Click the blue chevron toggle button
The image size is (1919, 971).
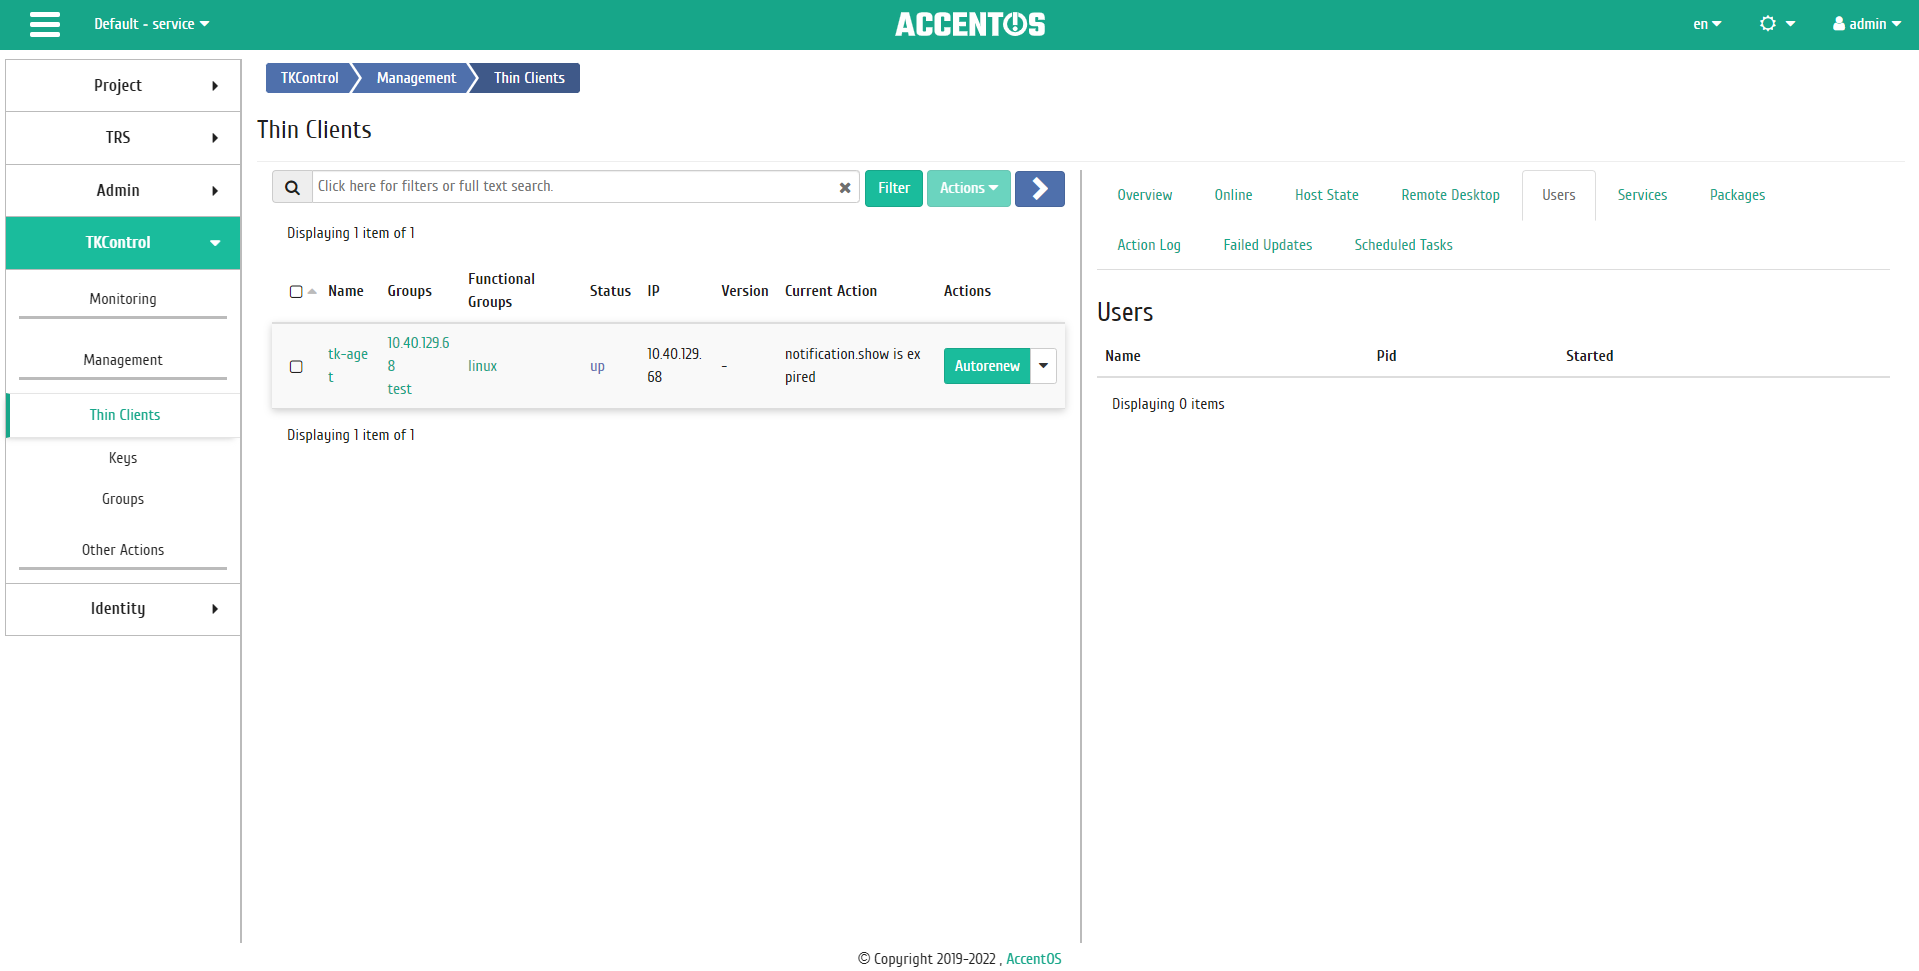coord(1040,188)
